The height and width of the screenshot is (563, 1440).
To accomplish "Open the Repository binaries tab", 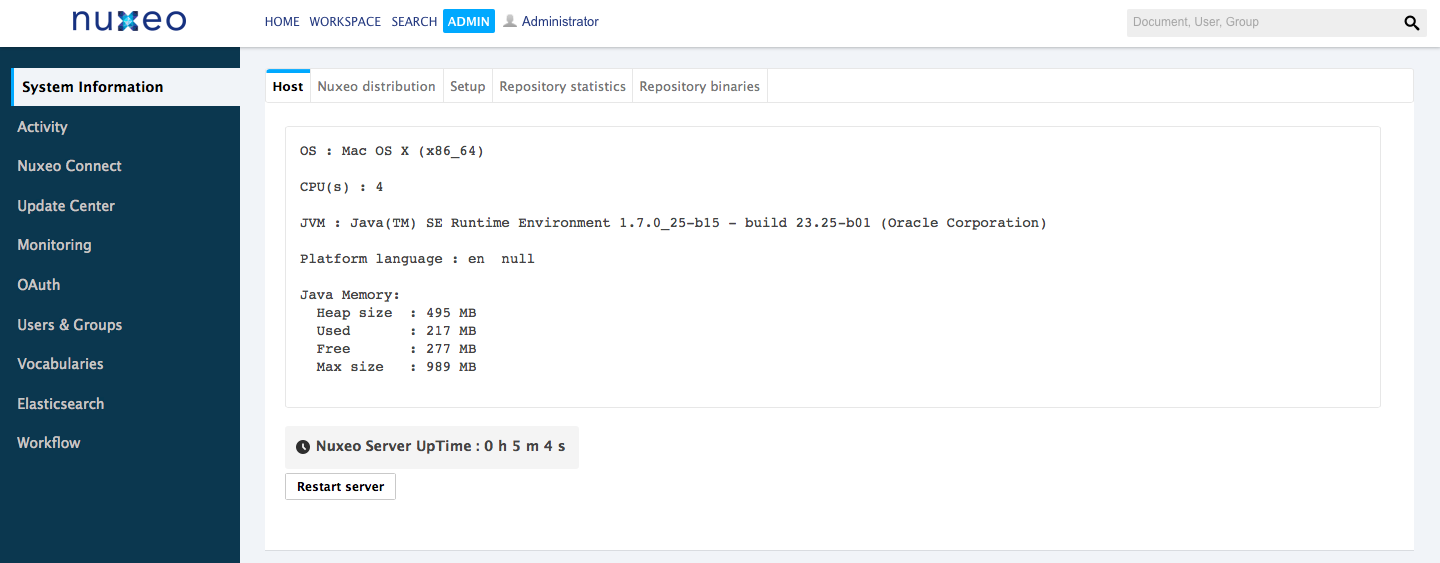I will pos(699,86).
